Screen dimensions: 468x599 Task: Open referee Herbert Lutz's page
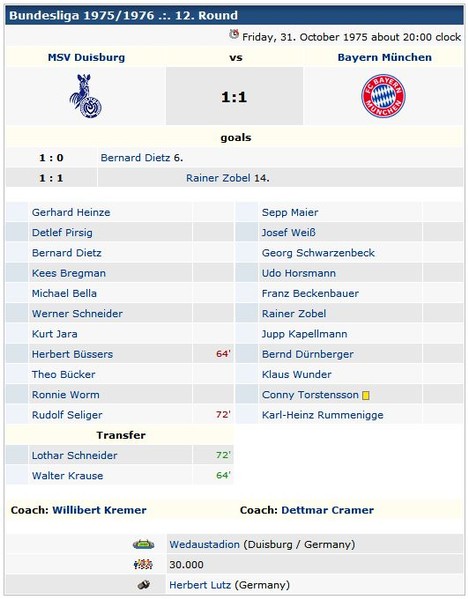click(x=200, y=585)
